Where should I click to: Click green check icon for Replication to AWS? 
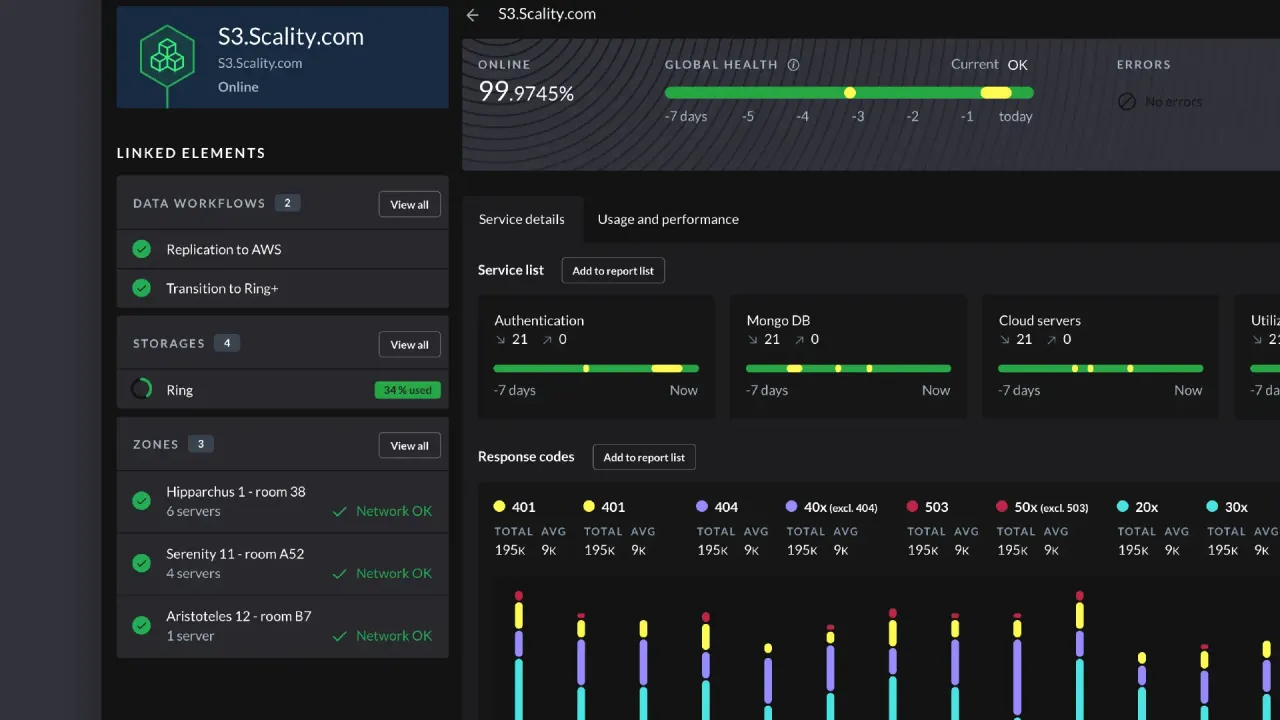[142, 249]
